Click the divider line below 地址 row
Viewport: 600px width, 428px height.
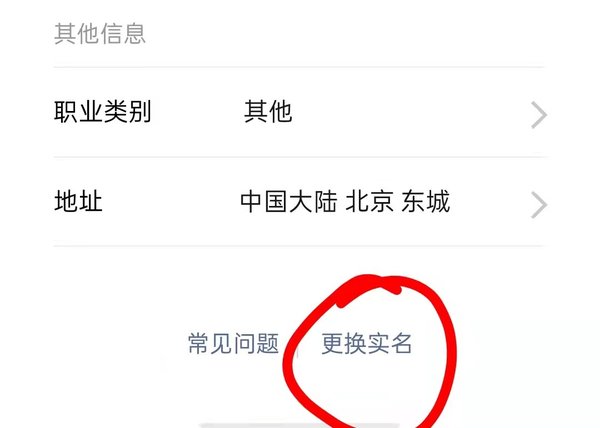pyautogui.click(x=299, y=246)
